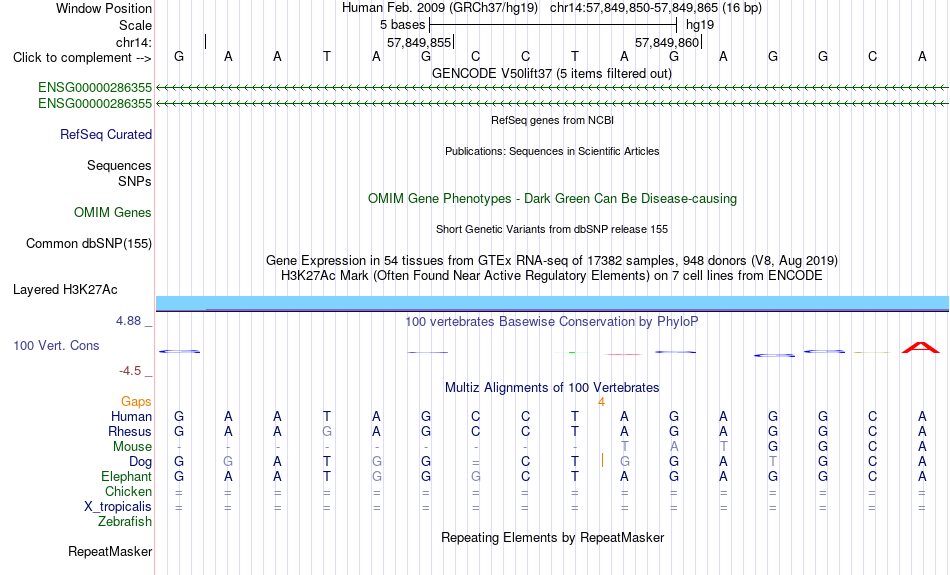The height and width of the screenshot is (575, 950).
Task: Select the Rhesus alignment row label
Action: tap(129, 431)
